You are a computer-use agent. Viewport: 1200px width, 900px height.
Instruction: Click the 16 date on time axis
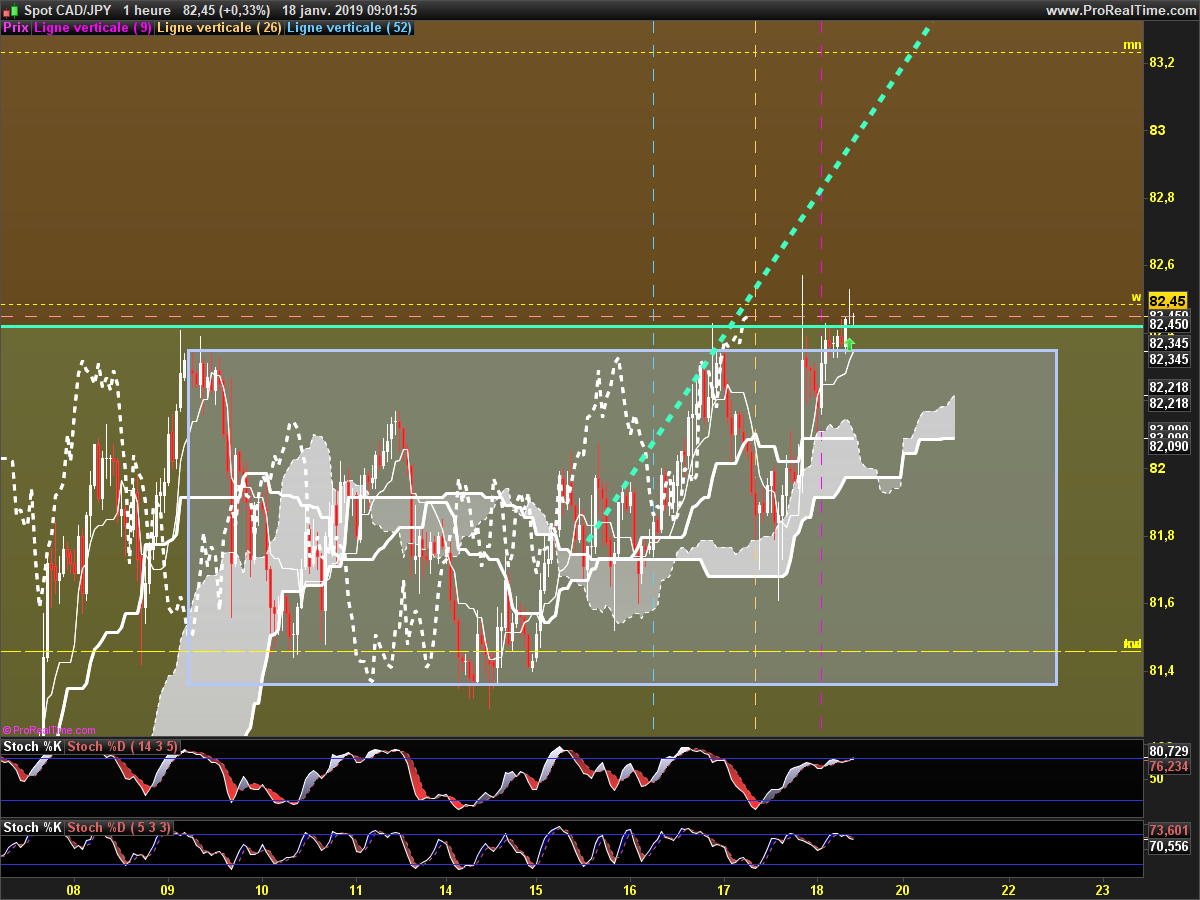click(630, 890)
